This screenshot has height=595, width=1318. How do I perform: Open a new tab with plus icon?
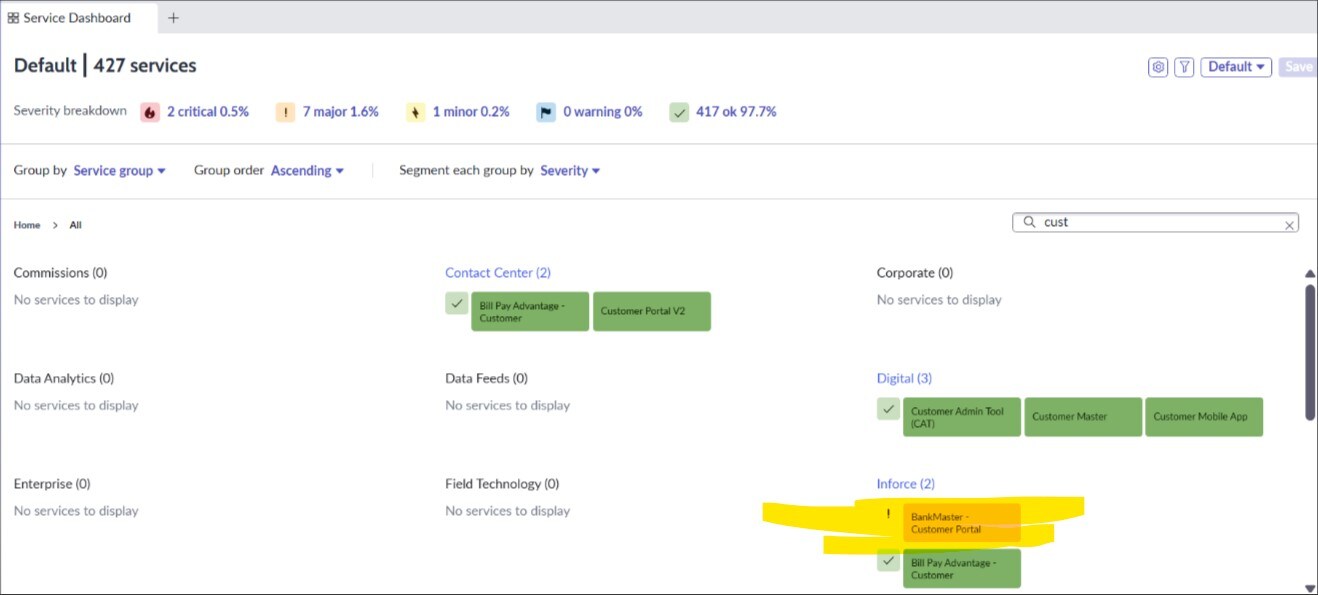(173, 18)
